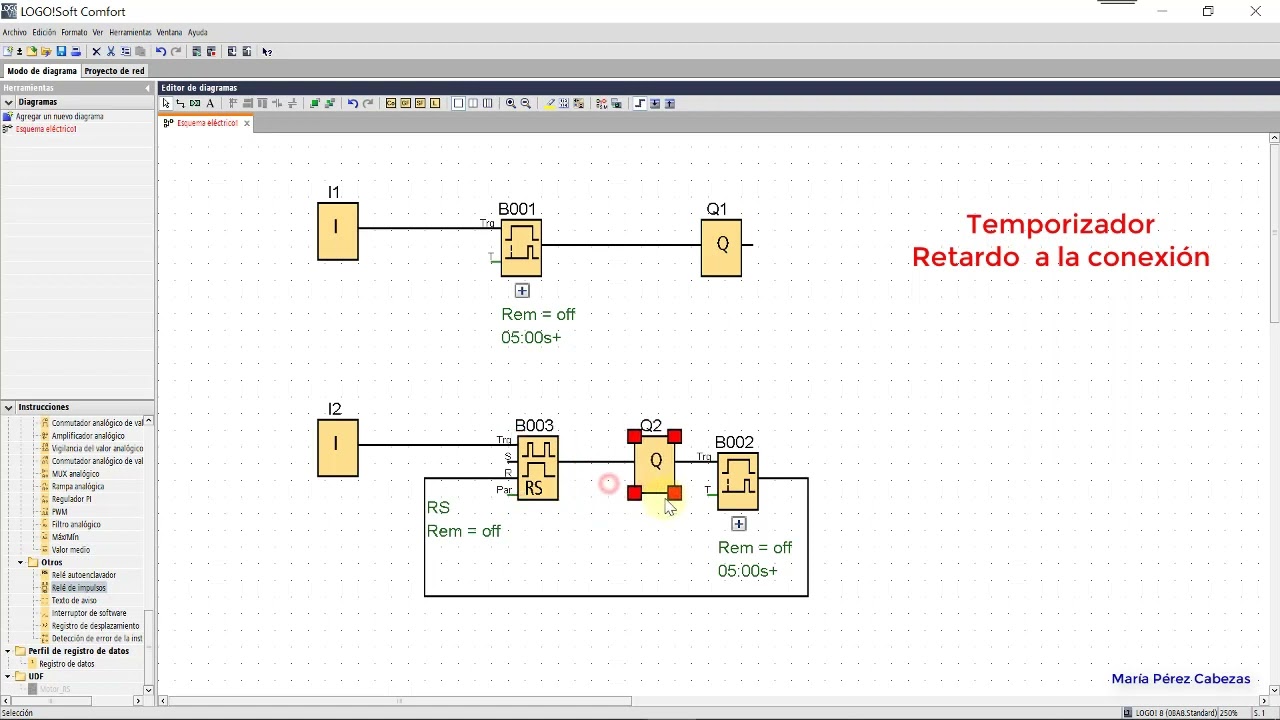Click the instructions tree scrollbar down arrow
The width and height of the screenshot is (1280, 720).
[149, 689]
